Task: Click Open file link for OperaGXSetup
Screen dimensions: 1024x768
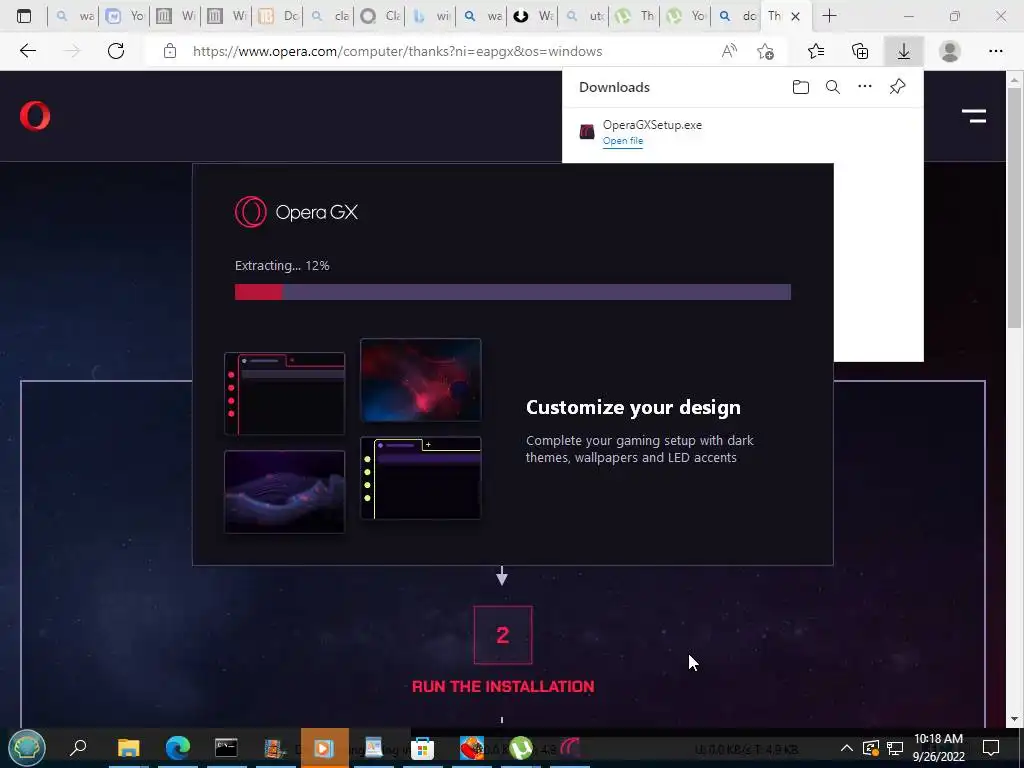Action: pos(622,141)
